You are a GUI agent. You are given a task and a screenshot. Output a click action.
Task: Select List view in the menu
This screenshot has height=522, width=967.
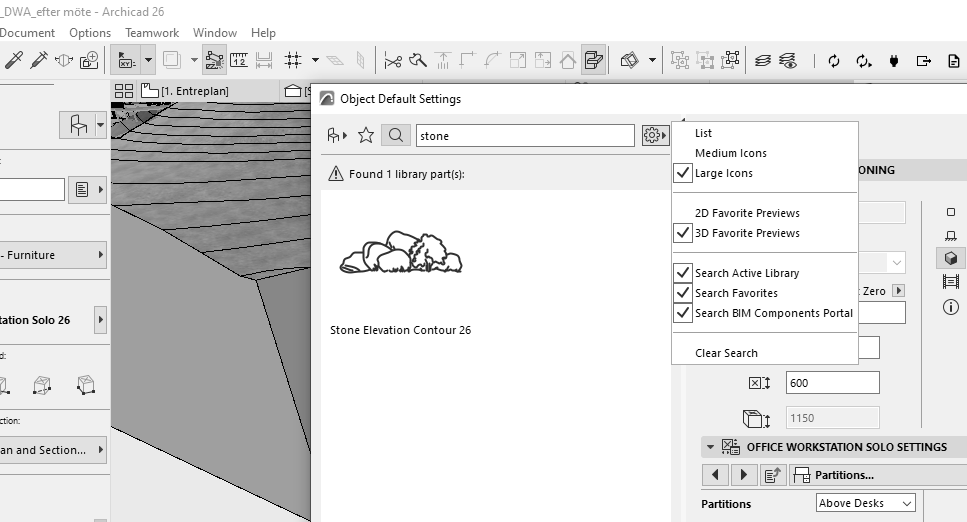pyautogui.click(x=703, y=133)
